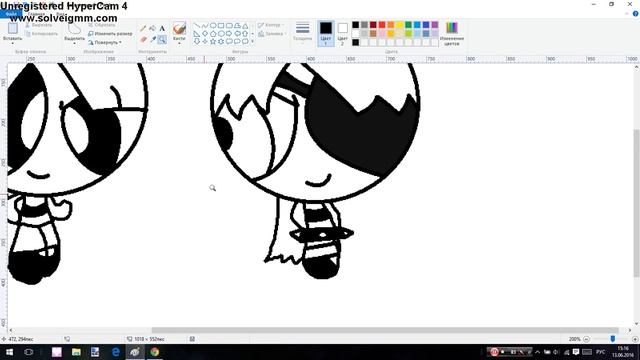This screenshot has width=640, height=360.
Task: Select the curve shape
Action: coord(205,26)
